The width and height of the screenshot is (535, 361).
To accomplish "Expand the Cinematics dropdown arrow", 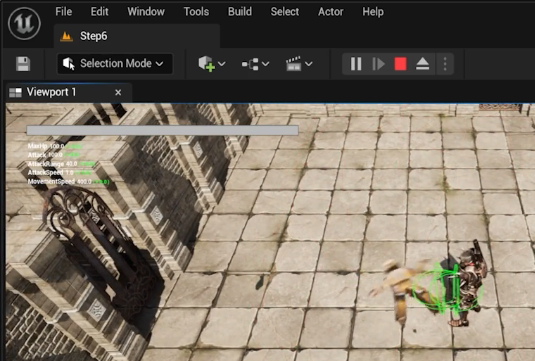I will pos(309,64).
